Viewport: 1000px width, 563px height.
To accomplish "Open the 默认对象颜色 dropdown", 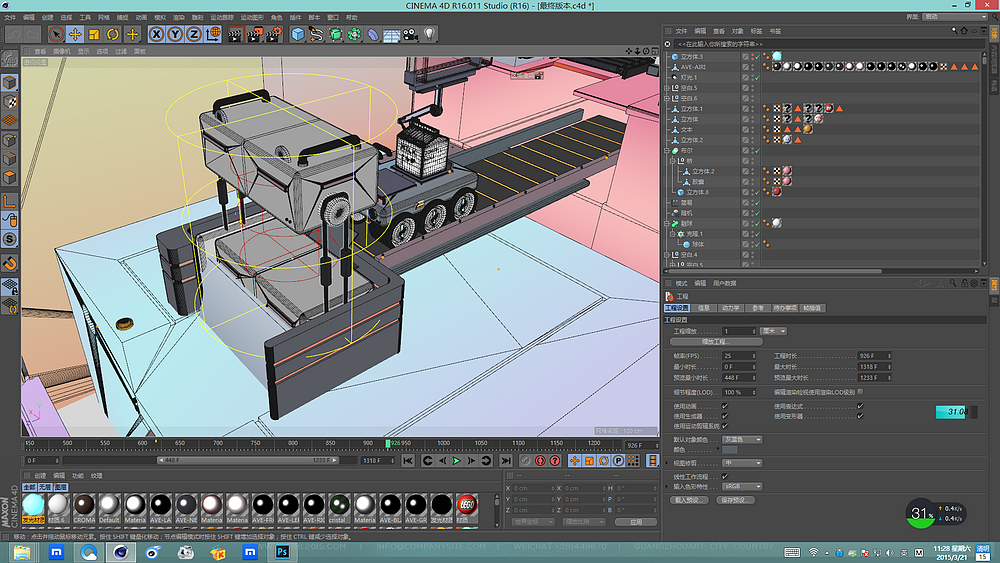I will coord(742,439).
